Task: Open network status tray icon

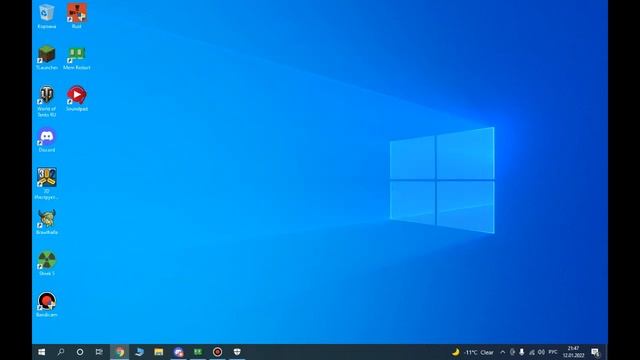Action: (x=531, y=352)
